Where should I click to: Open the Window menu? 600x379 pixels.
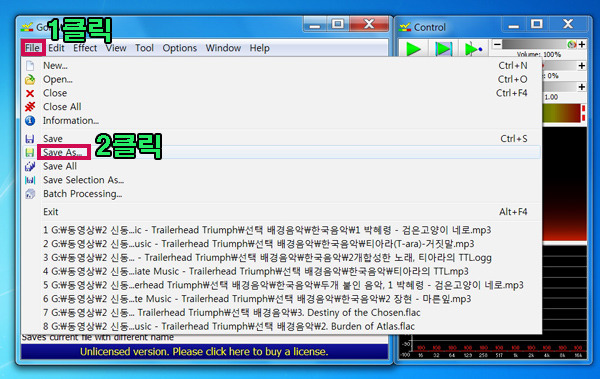[x=223, y=48]
